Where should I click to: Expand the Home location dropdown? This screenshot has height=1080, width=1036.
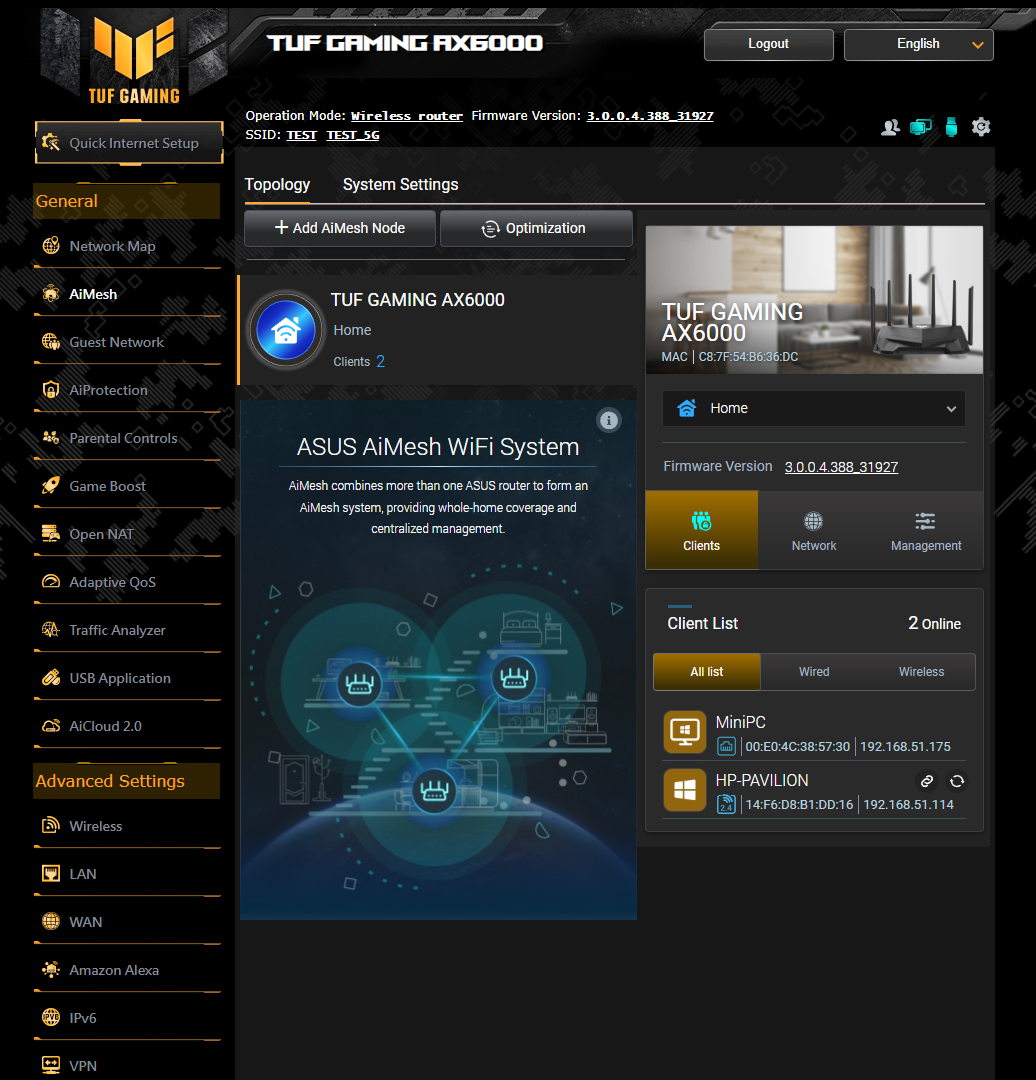point(814,408)
